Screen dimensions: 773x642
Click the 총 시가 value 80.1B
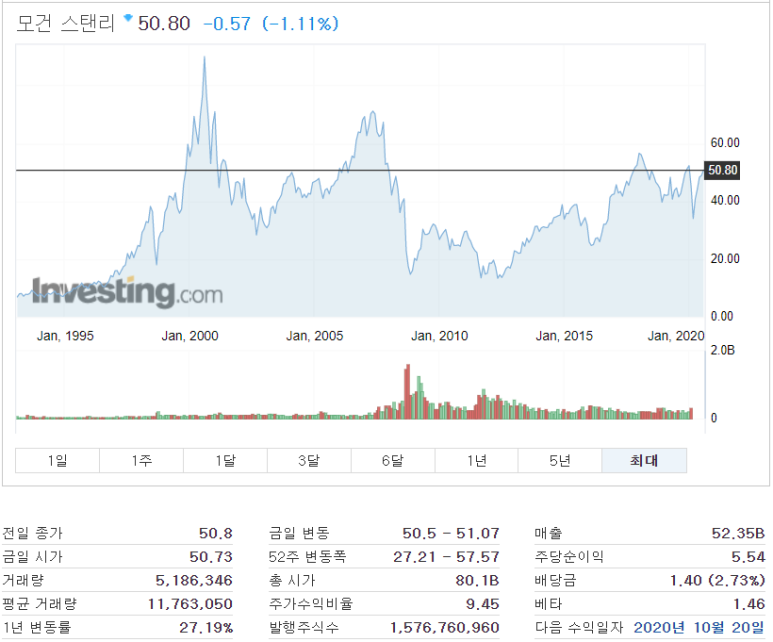(477, 580)
